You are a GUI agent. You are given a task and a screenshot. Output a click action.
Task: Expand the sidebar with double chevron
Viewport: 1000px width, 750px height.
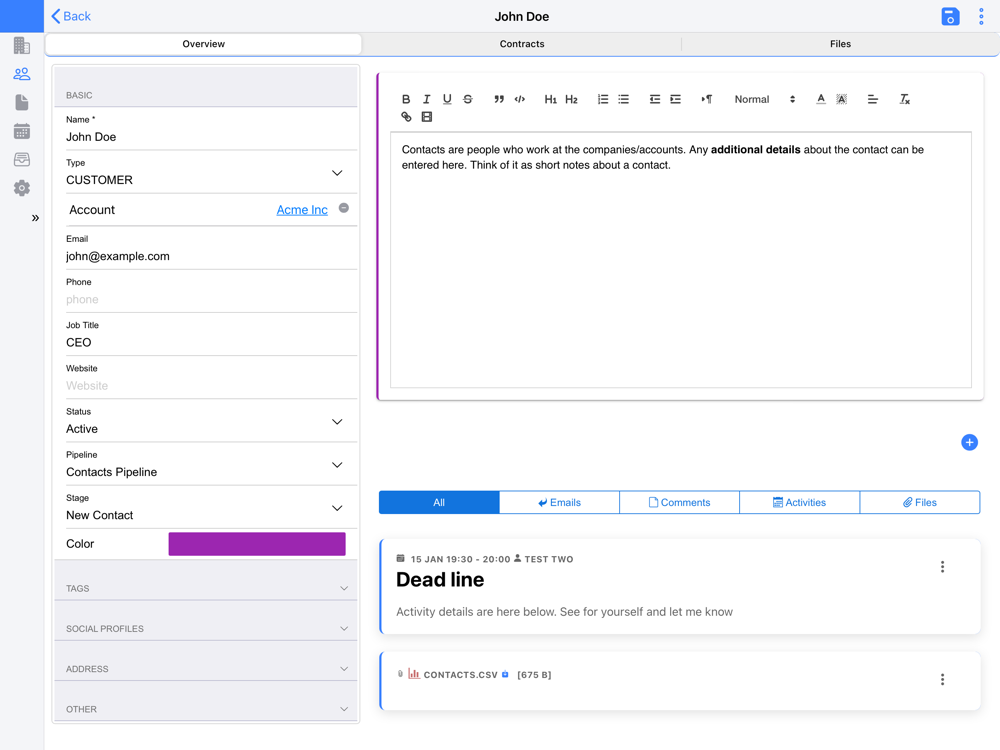(35, 218)
